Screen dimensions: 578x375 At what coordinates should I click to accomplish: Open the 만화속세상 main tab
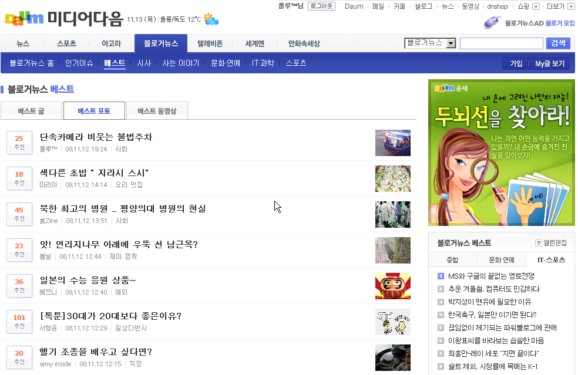(304, 44)
